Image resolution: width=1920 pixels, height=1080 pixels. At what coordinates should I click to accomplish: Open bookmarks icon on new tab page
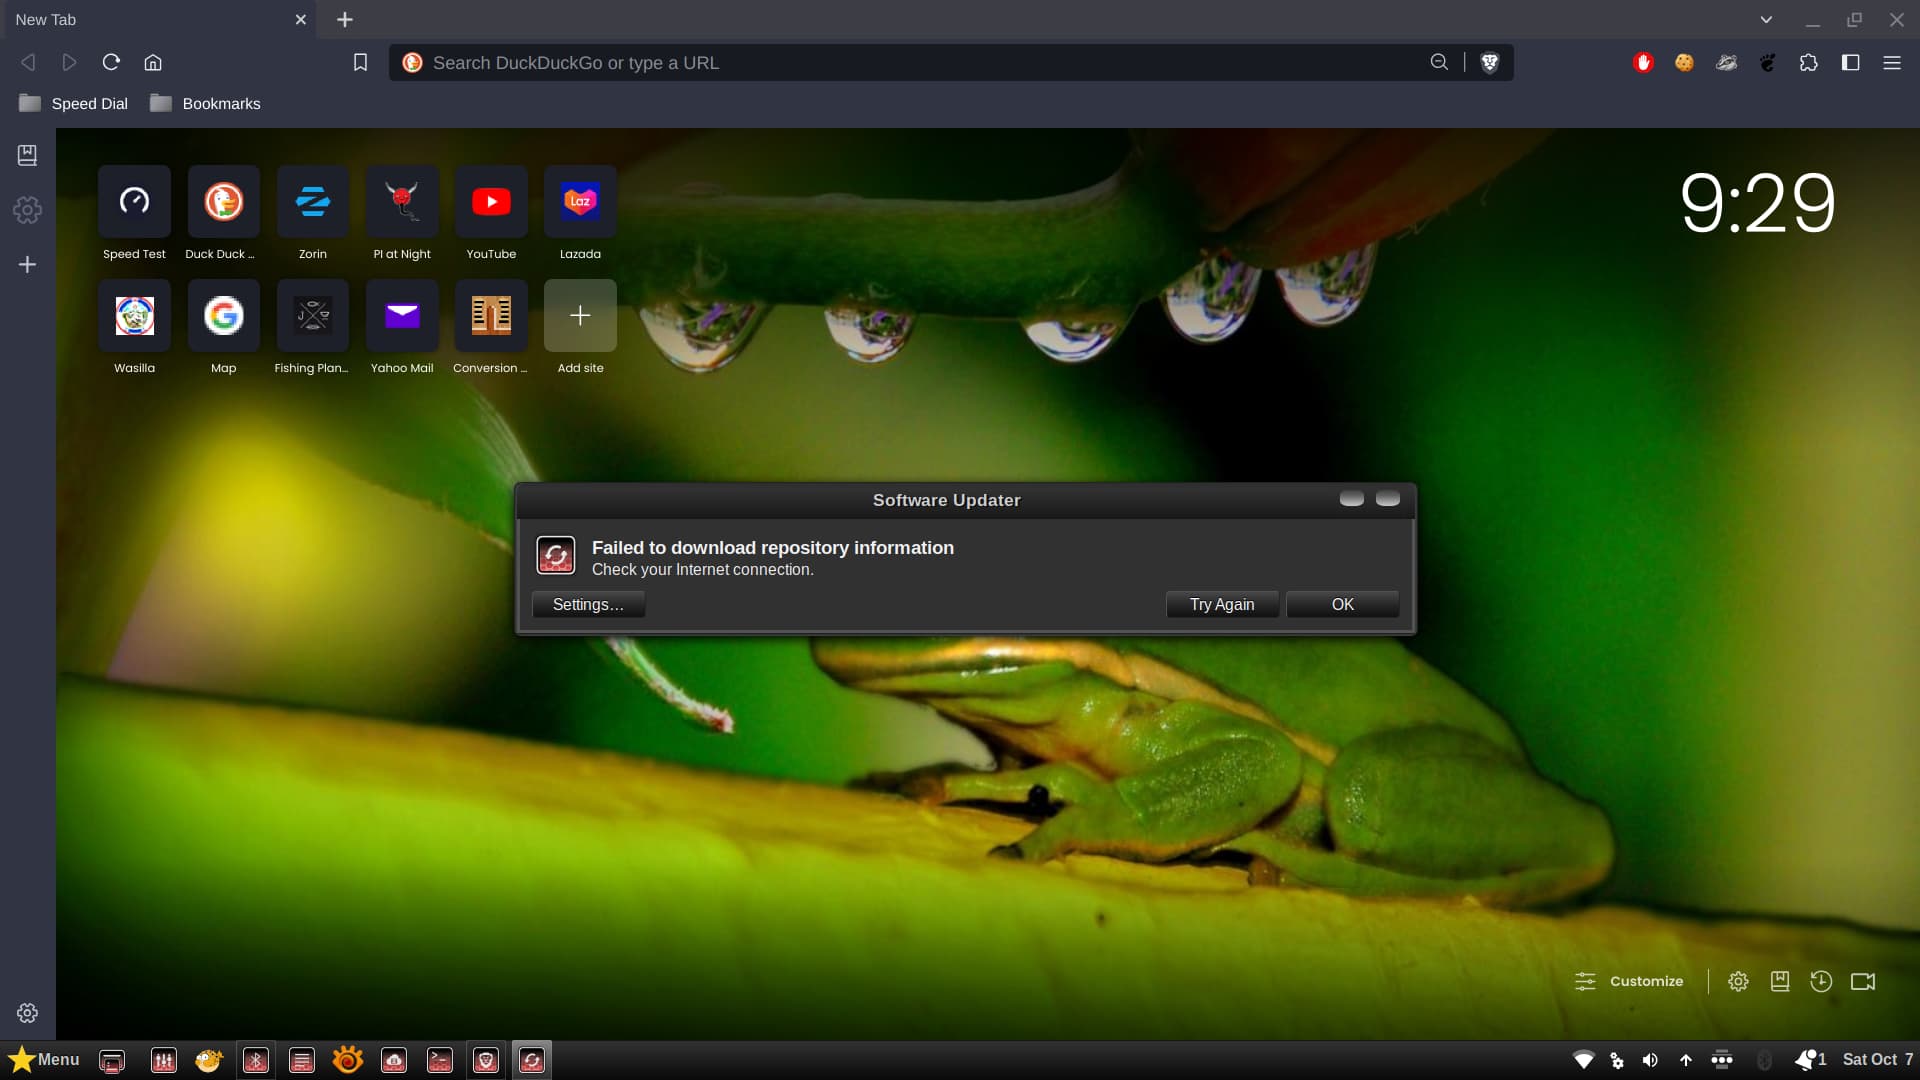[1780, 981]
